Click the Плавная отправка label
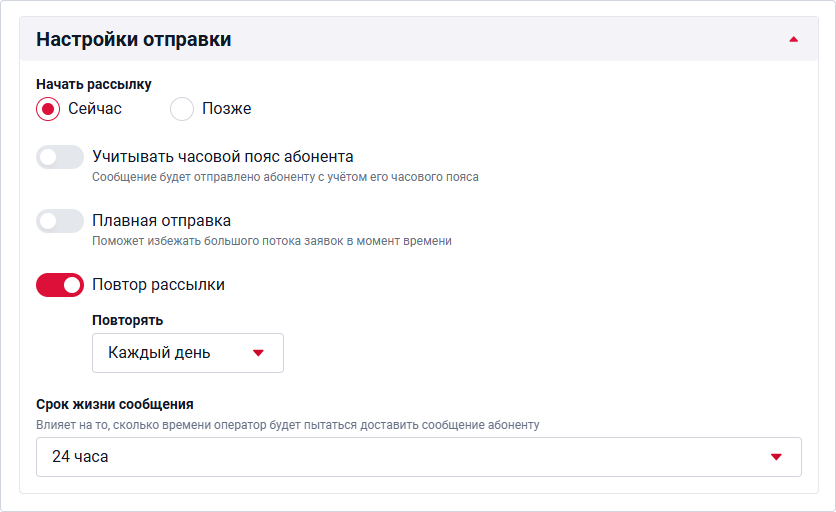 point(161,221)
